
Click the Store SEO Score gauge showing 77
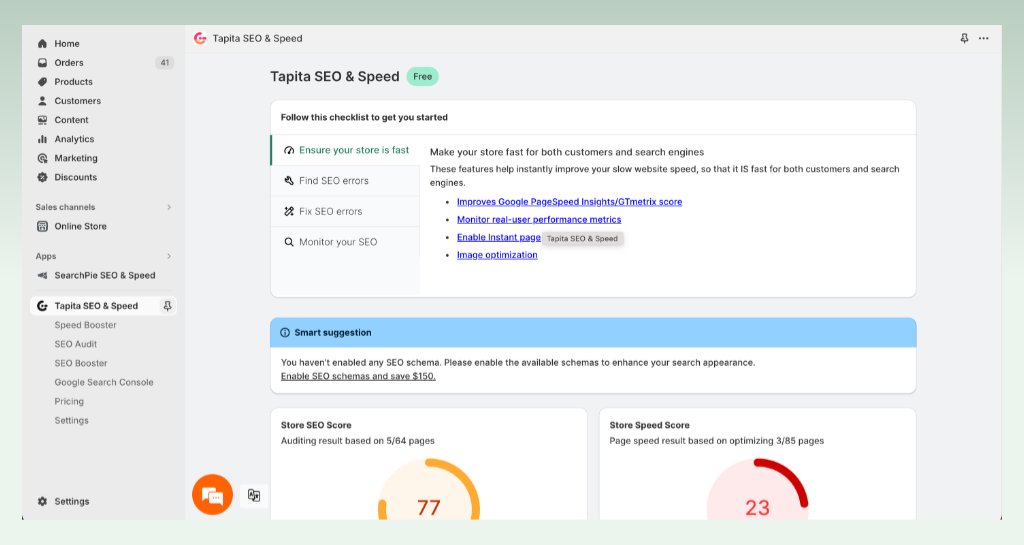(x=429, y=489)
